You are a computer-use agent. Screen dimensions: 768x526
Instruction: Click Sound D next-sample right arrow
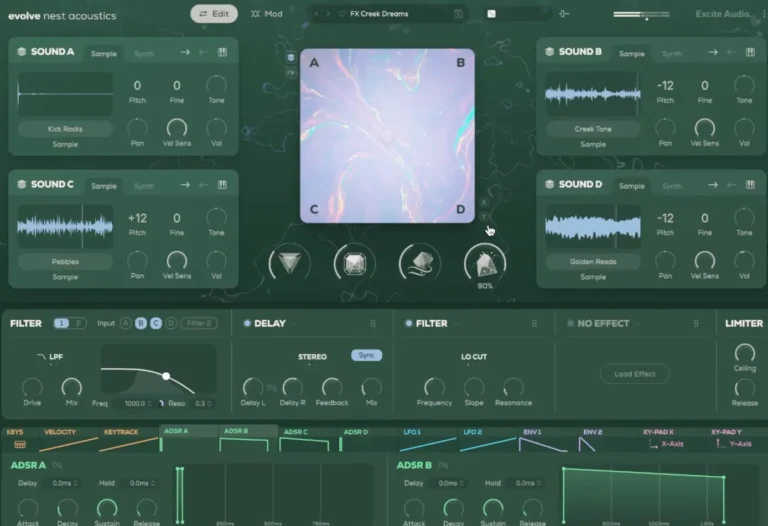coord(713,185)
